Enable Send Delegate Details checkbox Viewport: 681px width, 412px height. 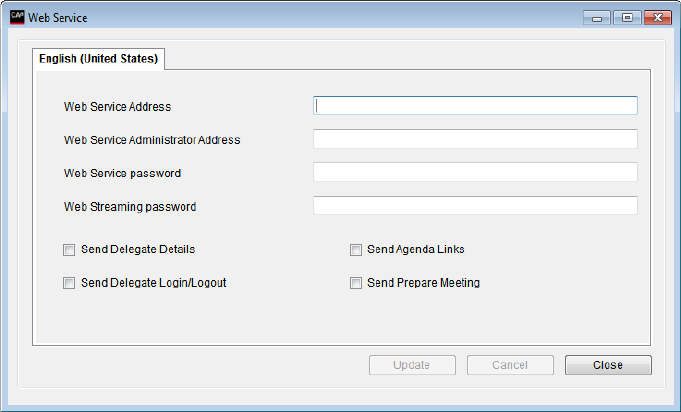point(69,250)
